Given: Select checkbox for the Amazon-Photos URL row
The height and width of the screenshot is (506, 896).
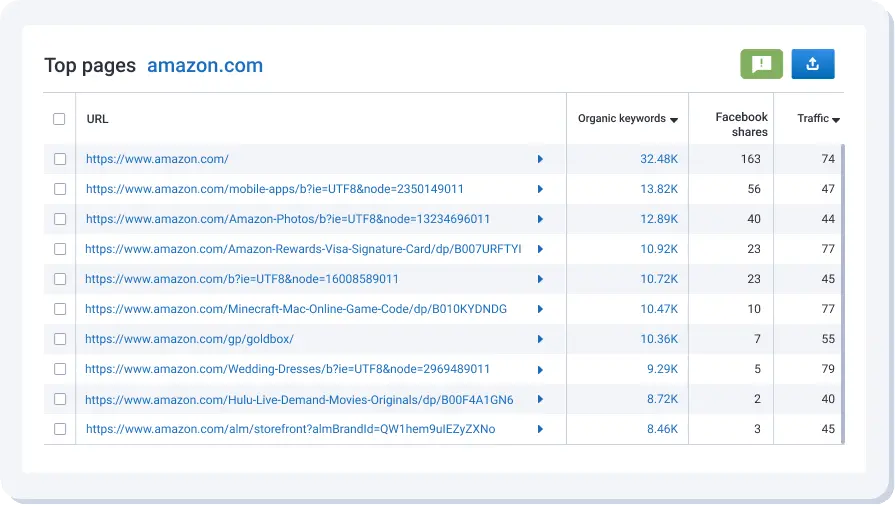Looking at the screenshot, I should (60, 219).
